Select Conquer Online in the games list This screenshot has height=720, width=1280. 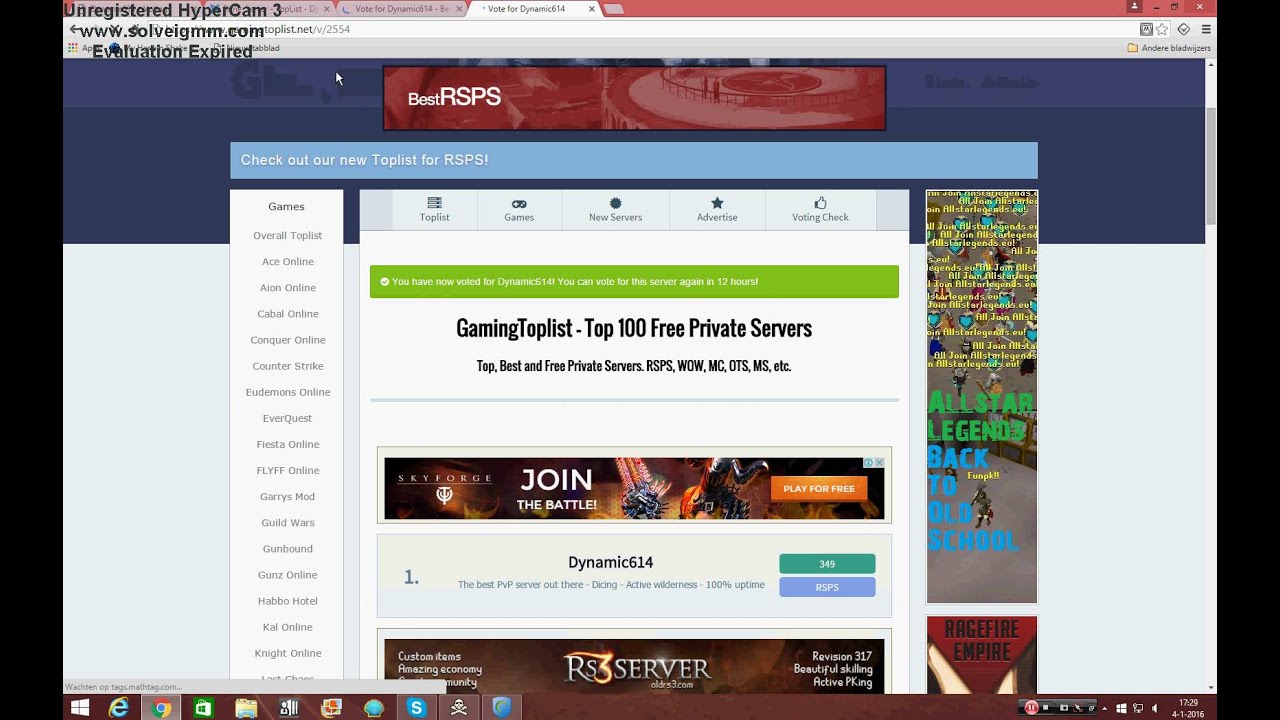point(287,340)
